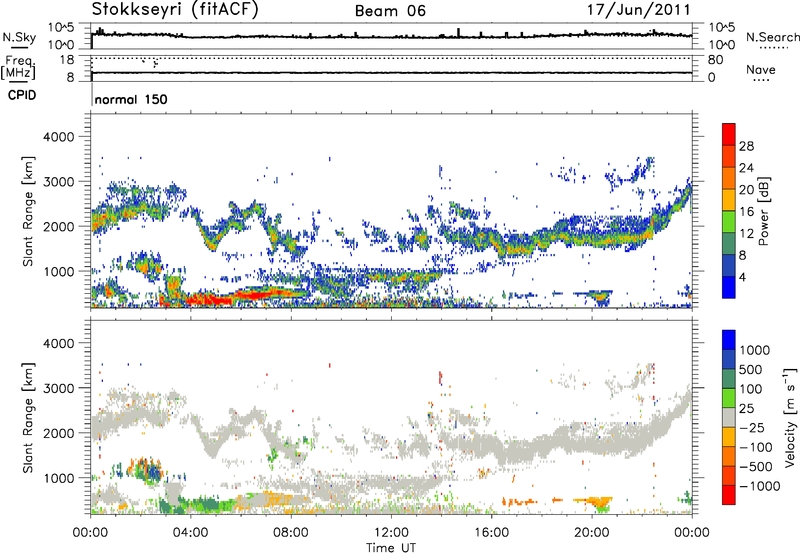This screenshot has width=800, height=554.
Task: Click the 'Freq. [MHz]' axis label
Action: tap(18, 67)
